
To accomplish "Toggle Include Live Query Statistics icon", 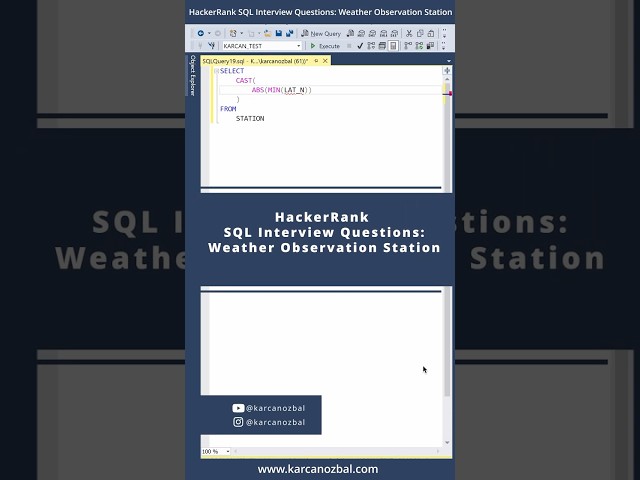I will click(419, 46).
